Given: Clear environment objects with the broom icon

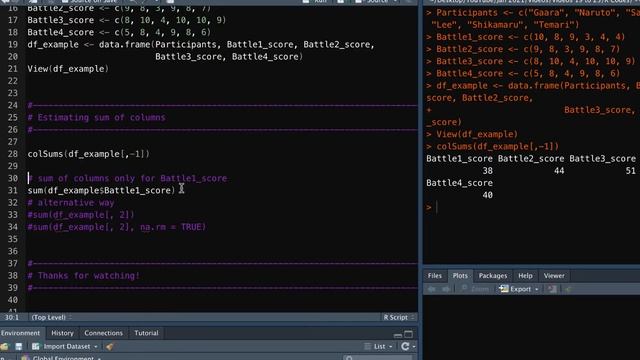Looking at the screenshot, I should 109,347.
